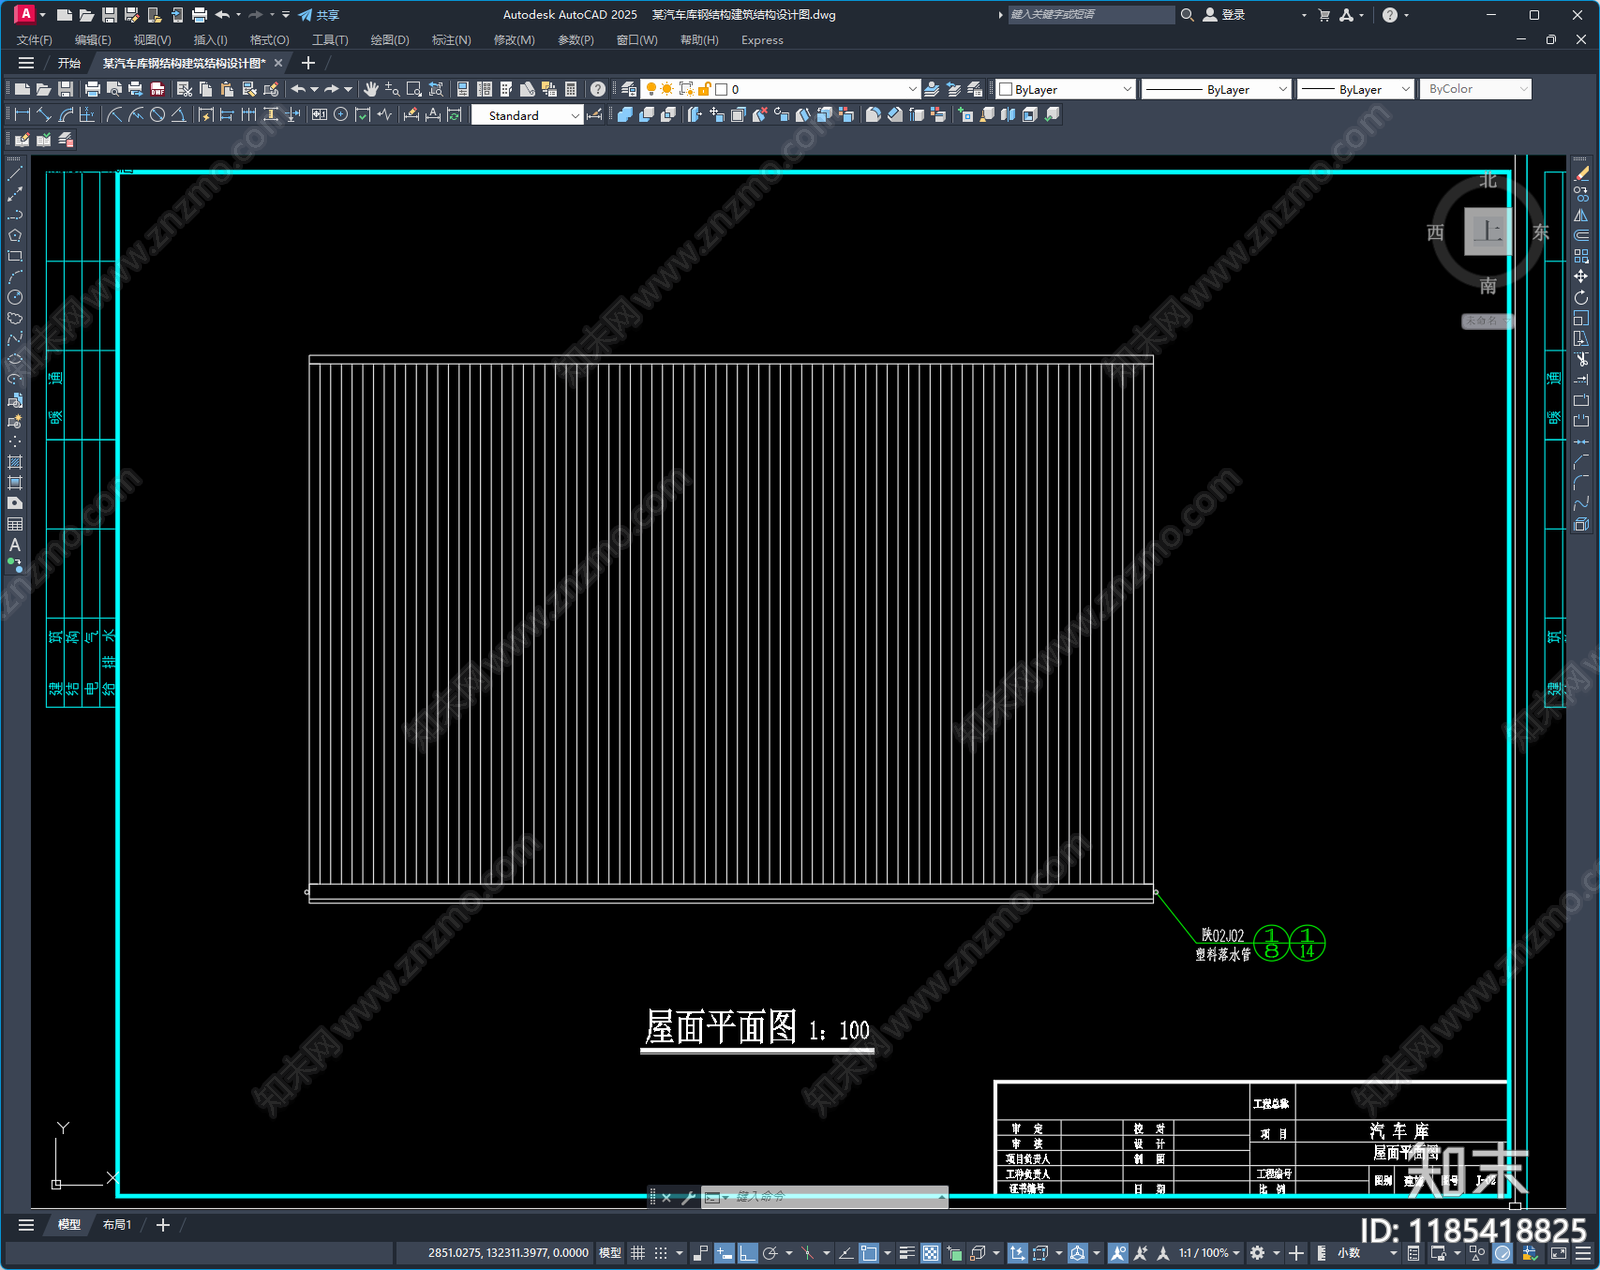Image resolution: width=1600 pixels, height=1270 pixels.
Task: Toggle snap mode in status bar
Action: coord(661,1253)
